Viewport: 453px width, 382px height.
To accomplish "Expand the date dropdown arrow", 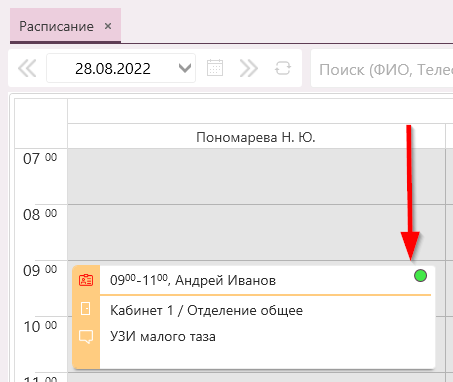I will click(x=185, y=68).
